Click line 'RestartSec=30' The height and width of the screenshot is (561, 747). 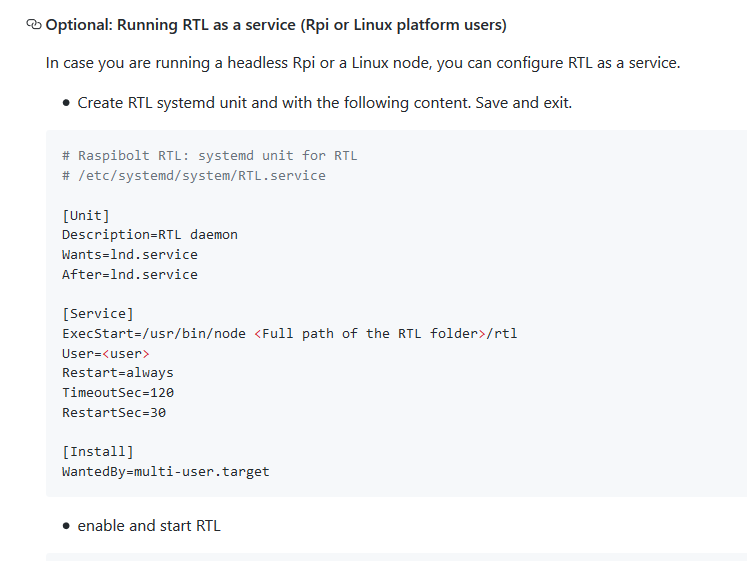tap(114, 413)
